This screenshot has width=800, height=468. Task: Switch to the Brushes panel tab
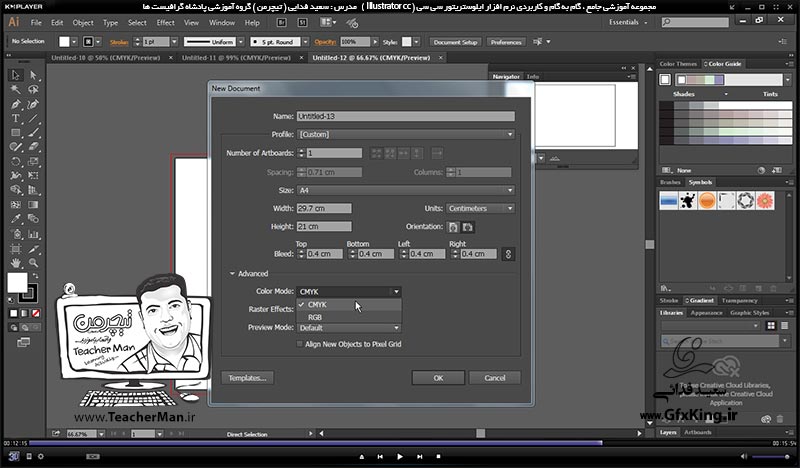coord(670,182)
